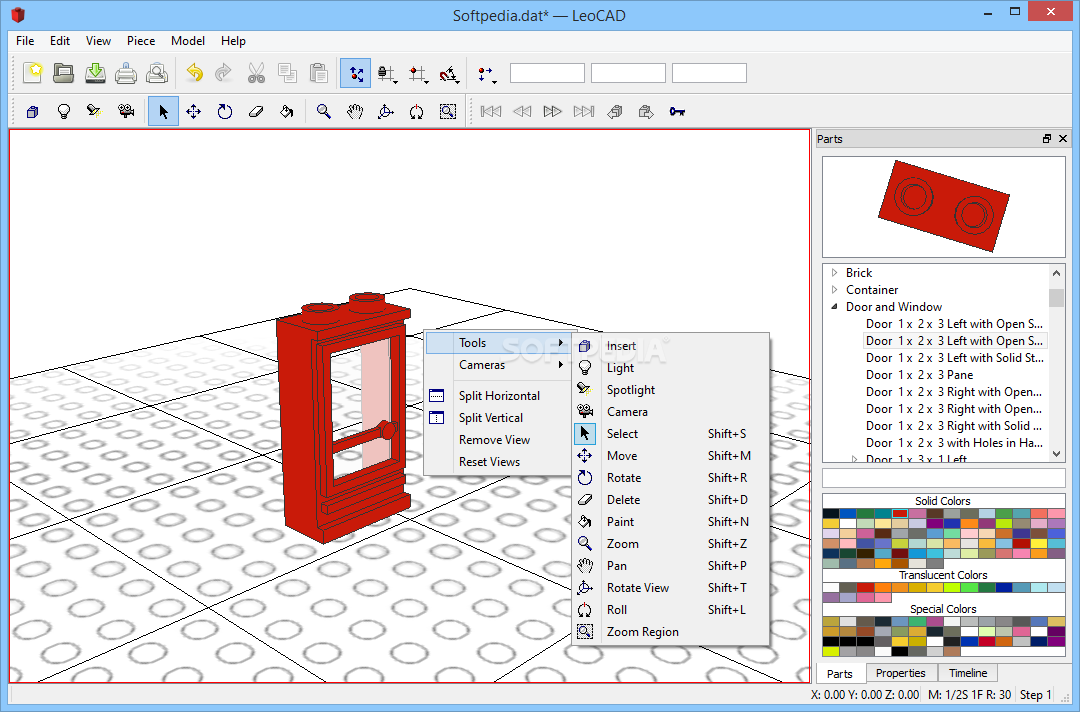The image size is (1080, 712).
Task: Open the Piece menu
Action: coord(141,41)
